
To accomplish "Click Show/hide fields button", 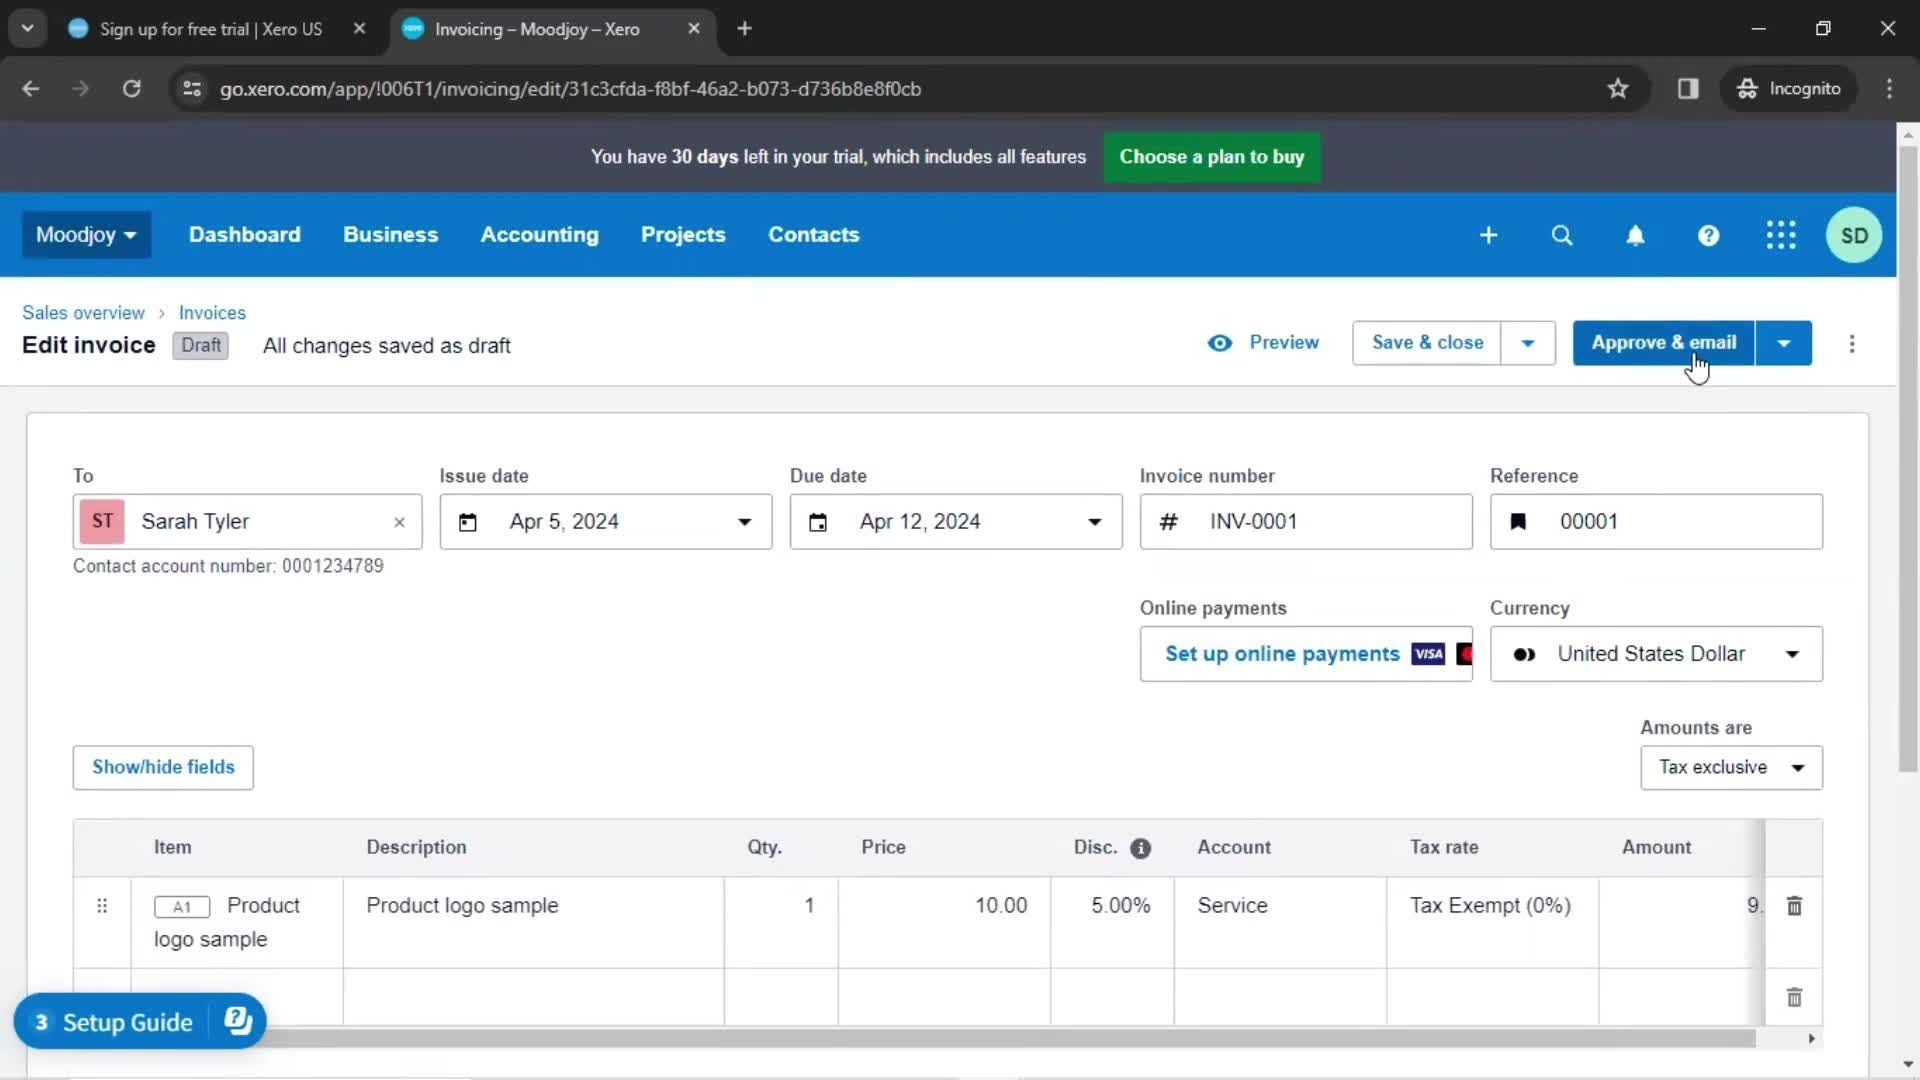I will (x=163, y=768).
